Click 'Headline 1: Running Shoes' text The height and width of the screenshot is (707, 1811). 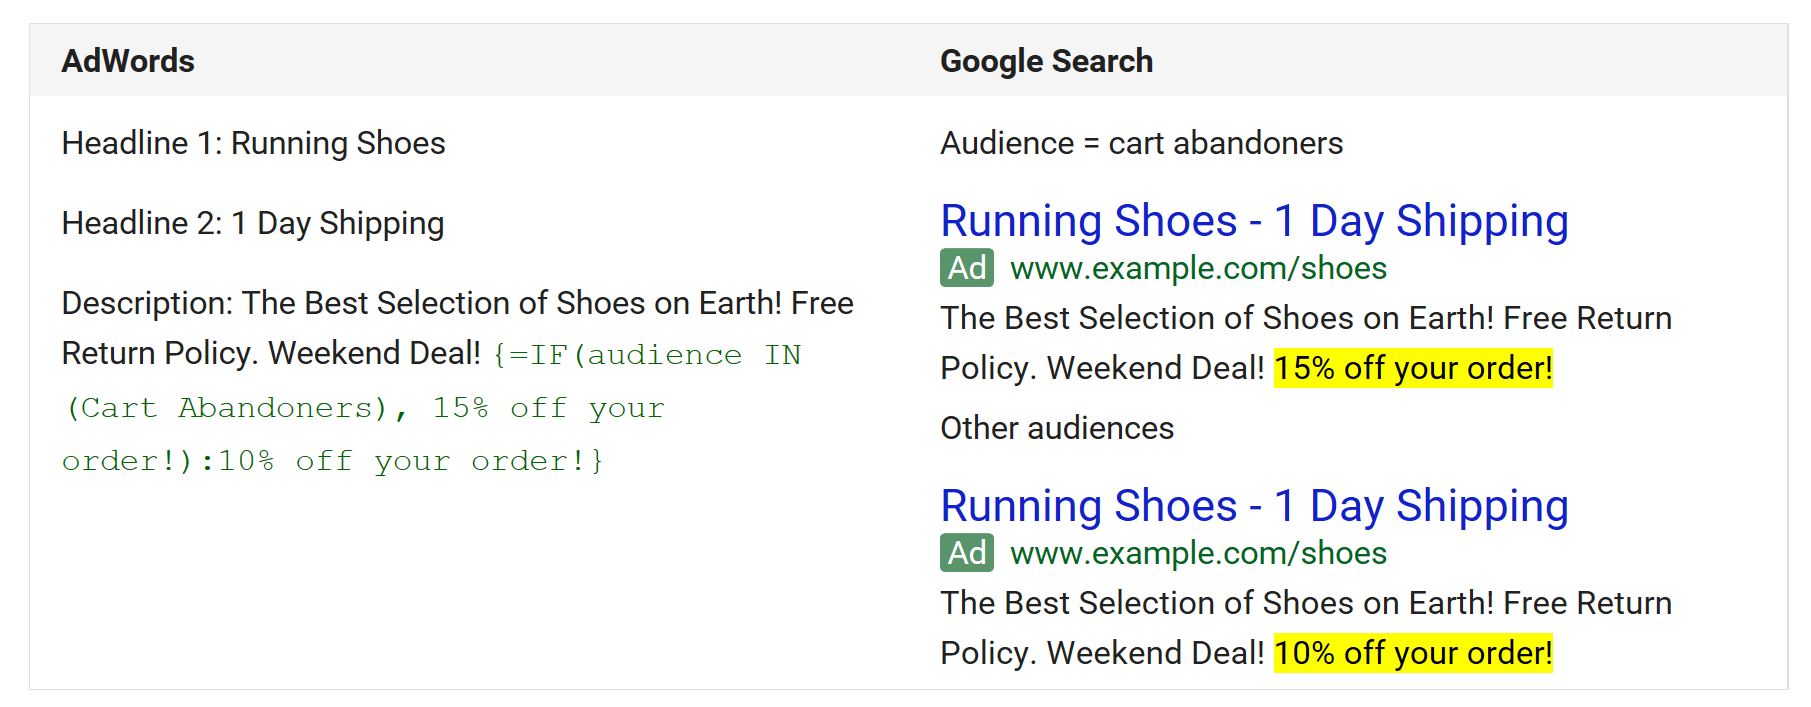point(253,143)
